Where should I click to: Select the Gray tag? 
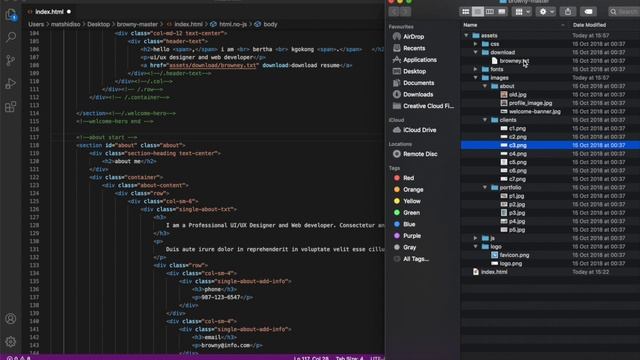pyautogui.click(x=409, y=247)
